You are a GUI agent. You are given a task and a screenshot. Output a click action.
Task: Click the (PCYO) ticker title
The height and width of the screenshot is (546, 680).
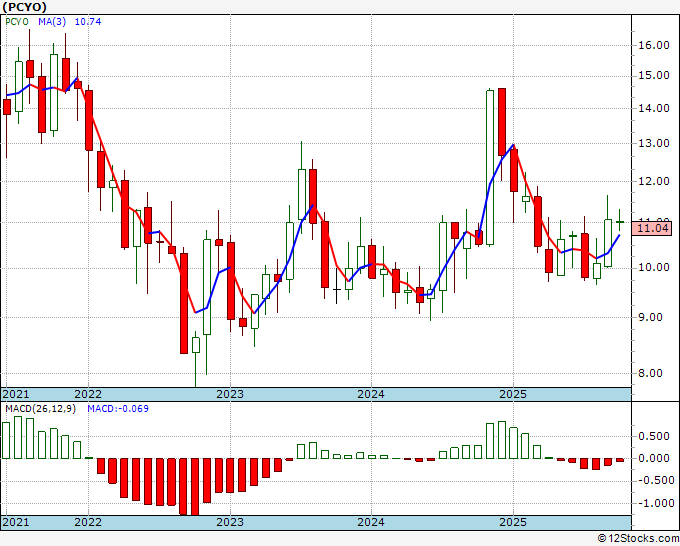point(24,7)
